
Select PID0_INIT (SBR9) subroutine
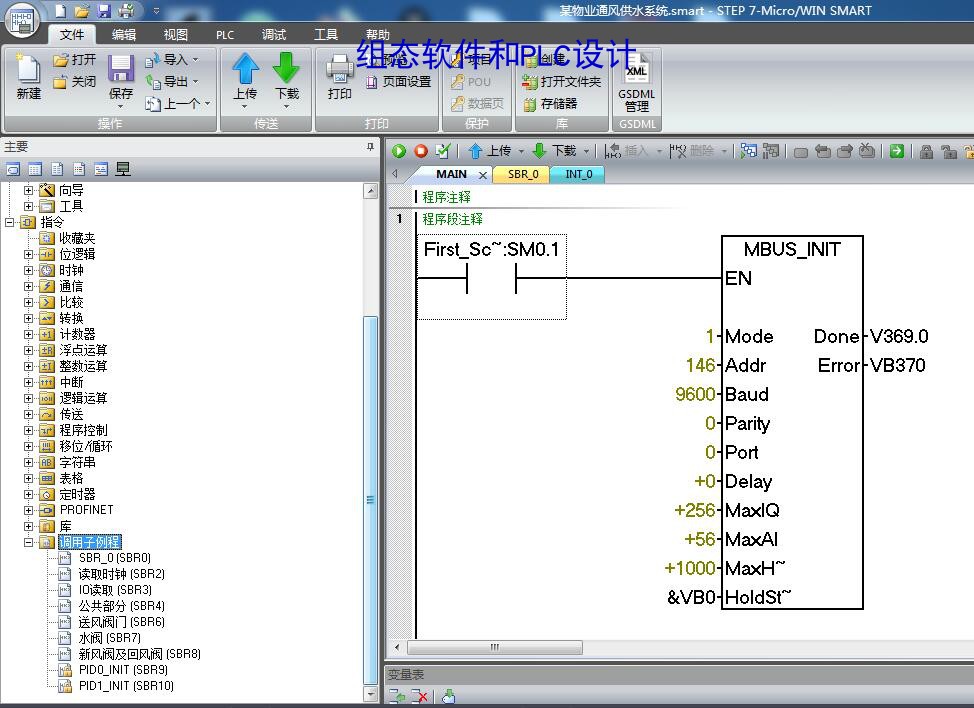coord(123,670)
